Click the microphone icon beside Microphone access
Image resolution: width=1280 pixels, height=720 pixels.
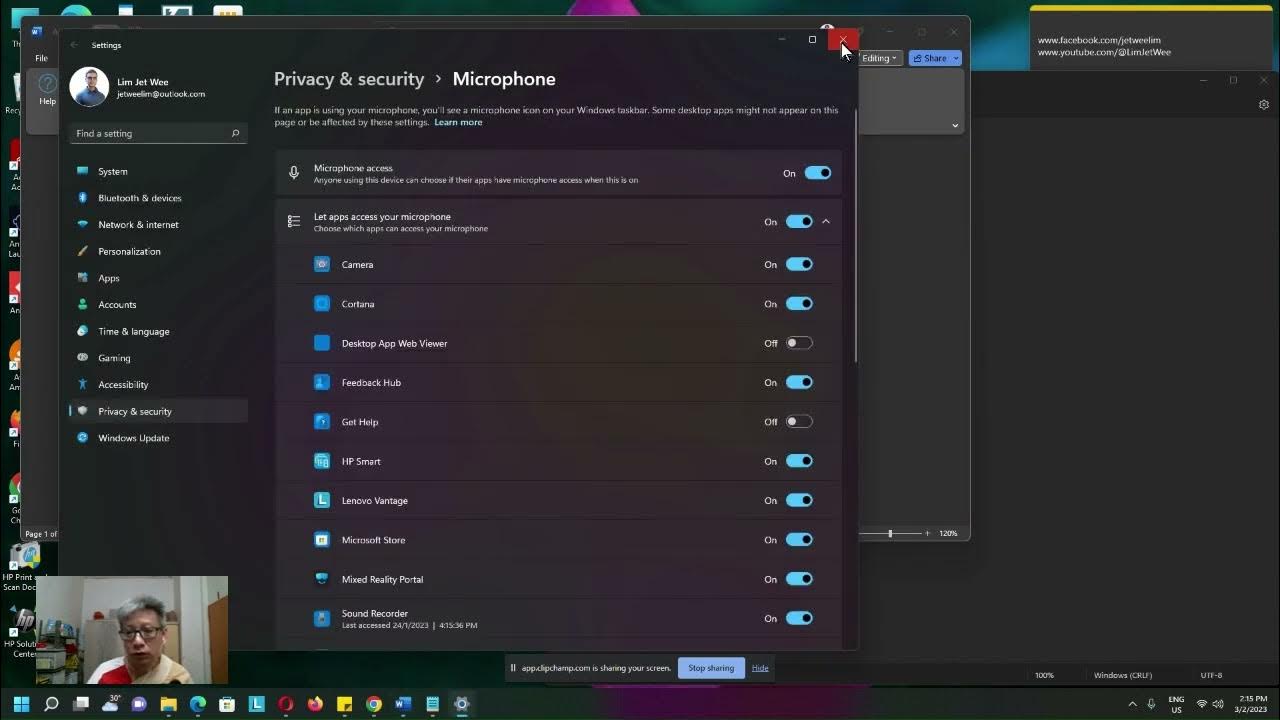294,173
